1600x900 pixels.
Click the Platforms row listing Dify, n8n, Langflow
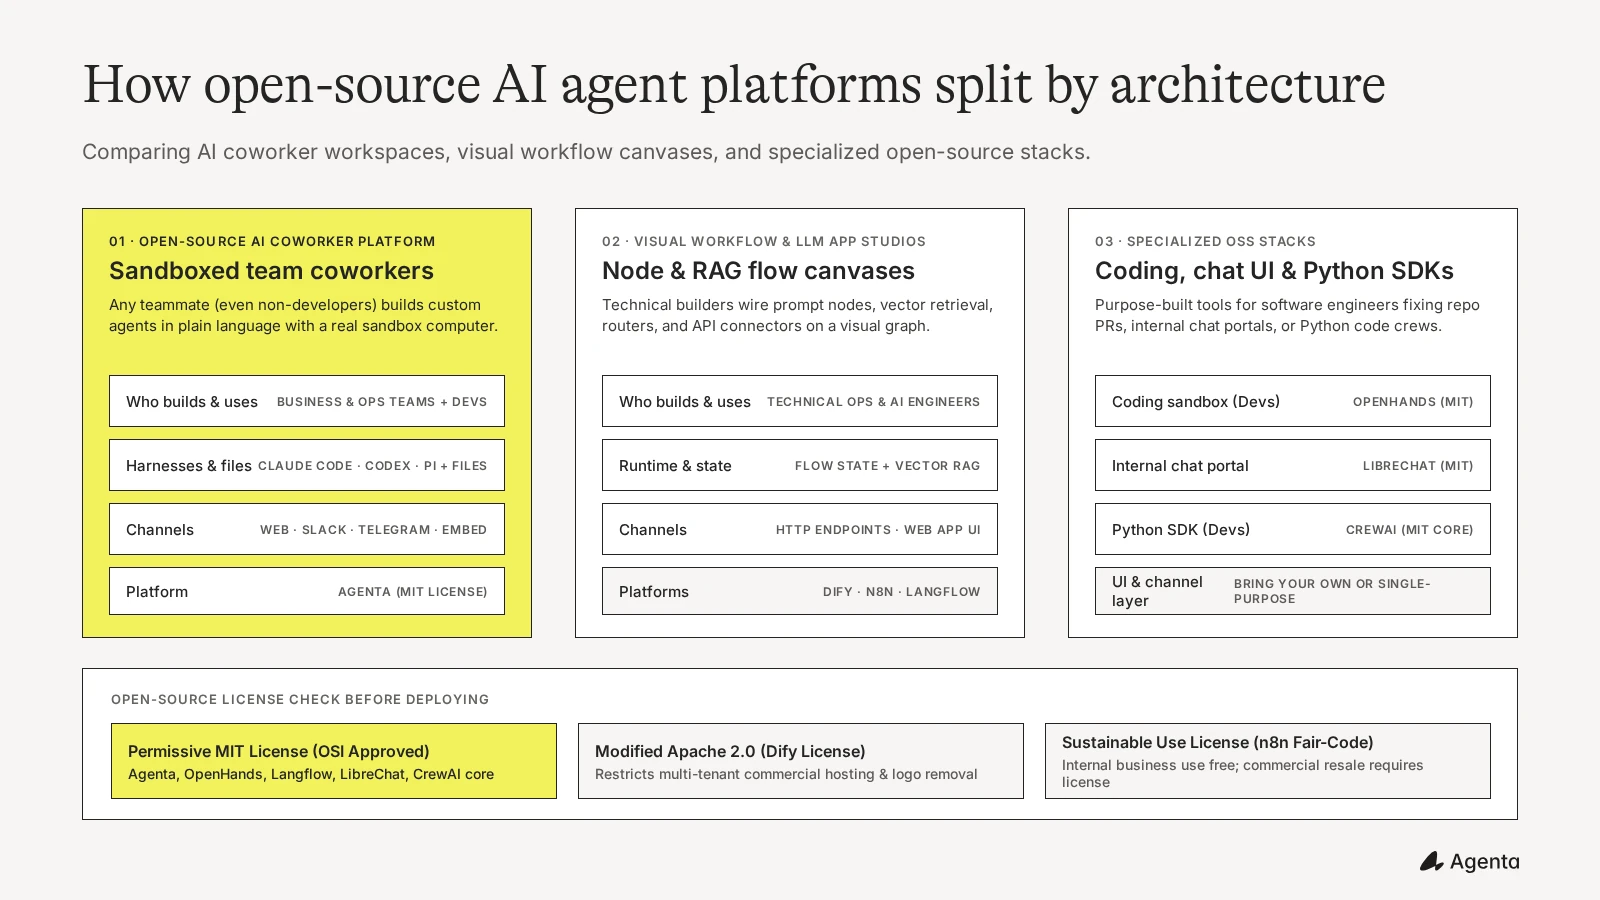tap(800, 591)
